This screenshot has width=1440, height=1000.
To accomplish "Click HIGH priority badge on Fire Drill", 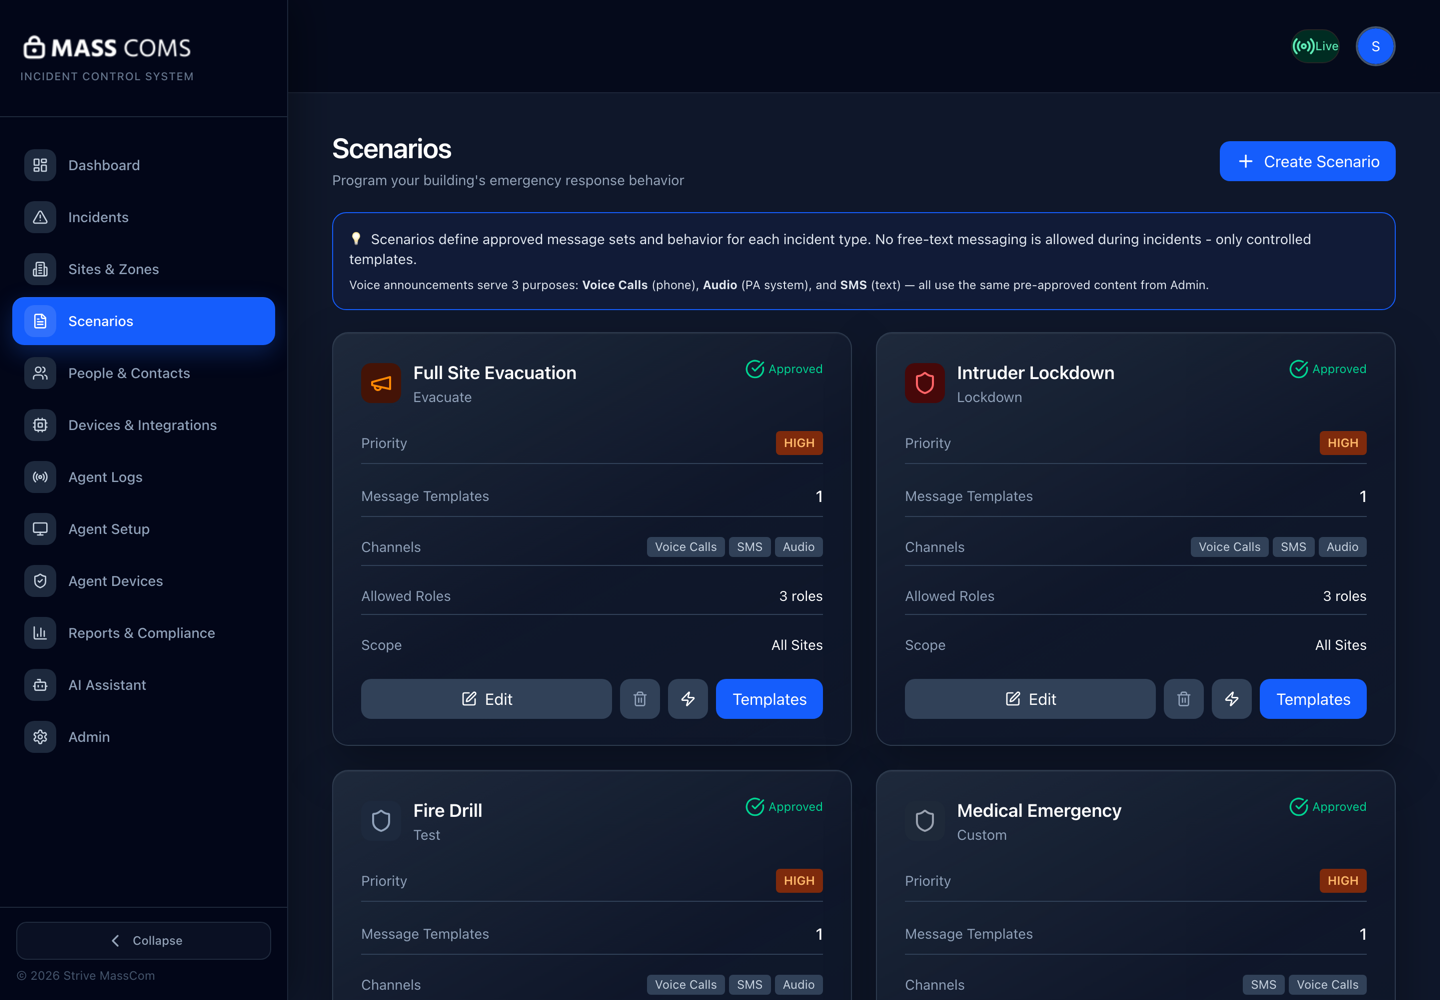I will pos(799,881).
